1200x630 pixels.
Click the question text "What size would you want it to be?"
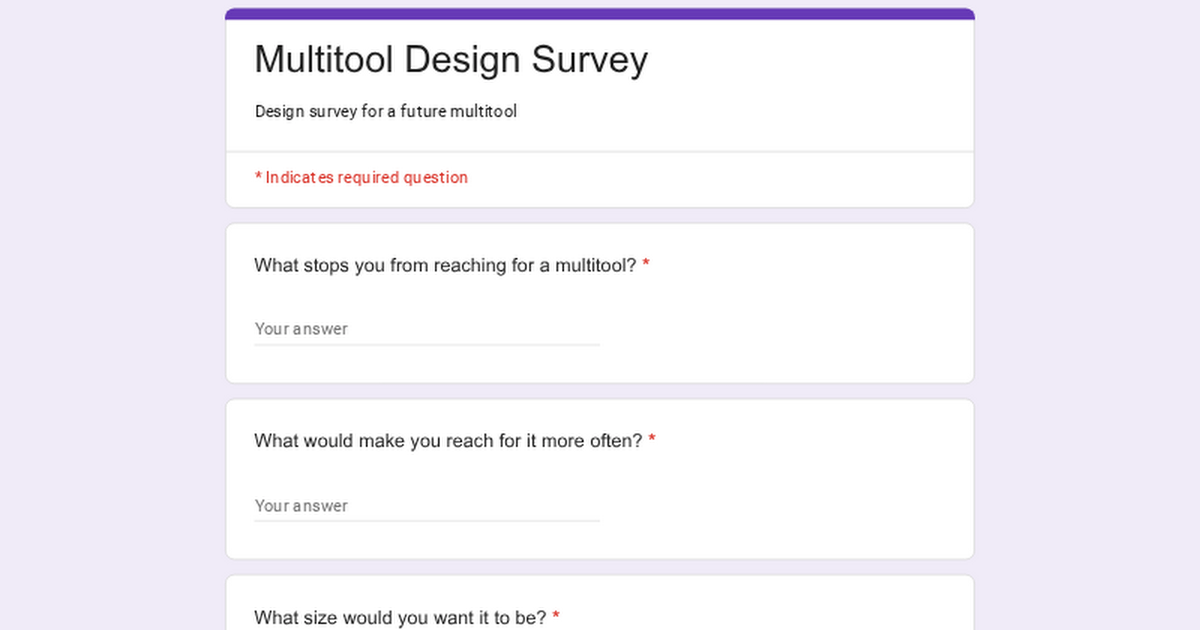400,617
